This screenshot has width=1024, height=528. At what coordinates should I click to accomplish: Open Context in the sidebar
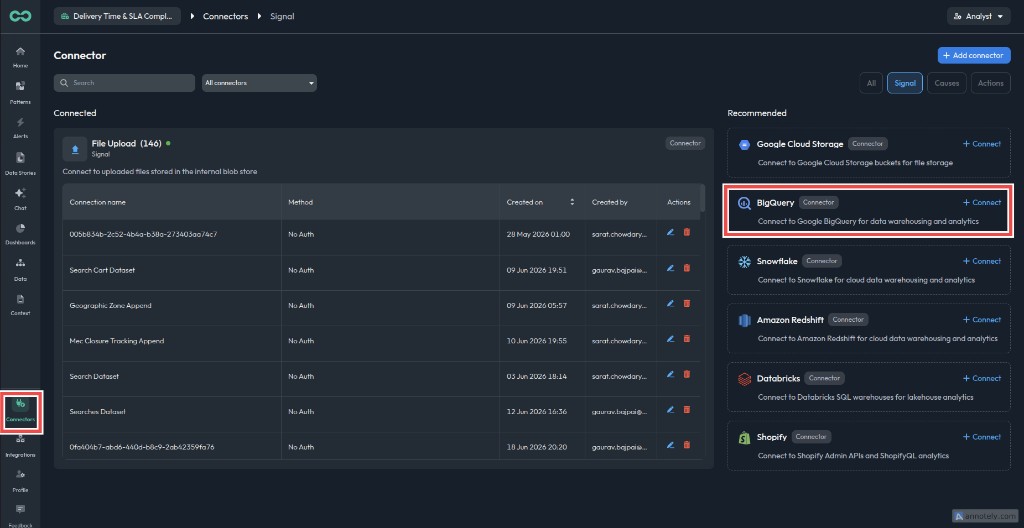point(20,305)
